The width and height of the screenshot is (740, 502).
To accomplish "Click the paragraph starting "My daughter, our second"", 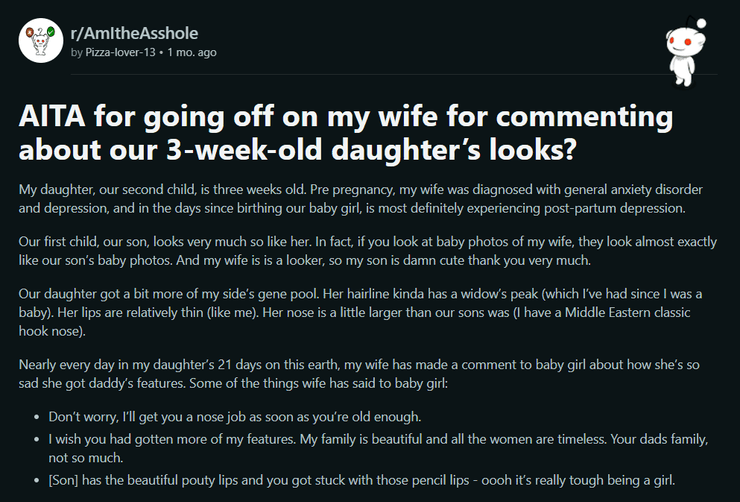I will pyautogui.click(x=360, y=199).
